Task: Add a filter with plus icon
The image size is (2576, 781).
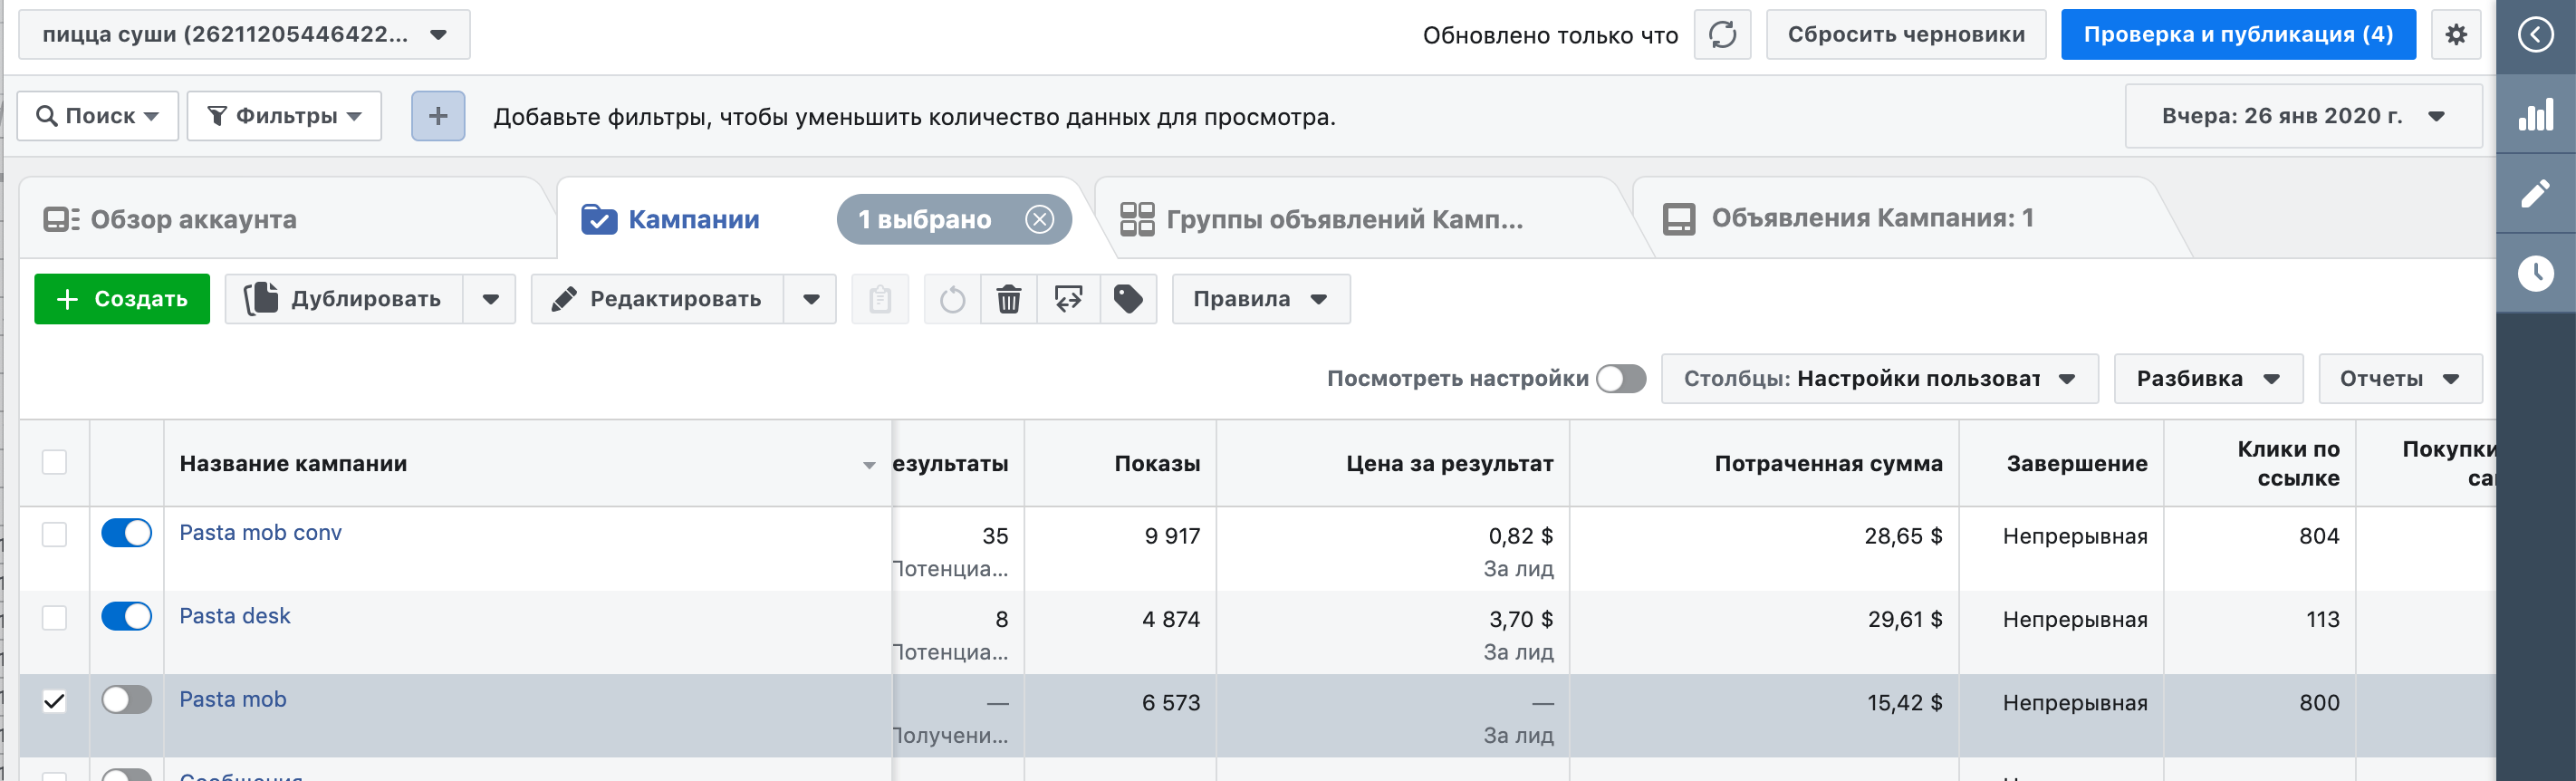Action: [438, 116]
